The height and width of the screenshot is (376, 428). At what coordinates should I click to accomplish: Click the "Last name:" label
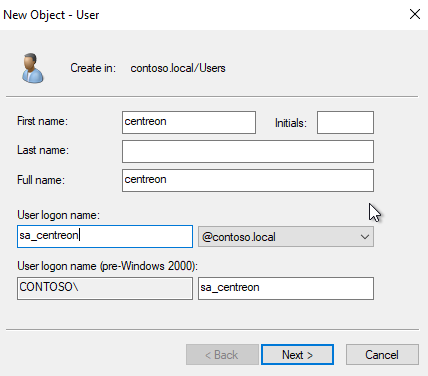point(43,150)
